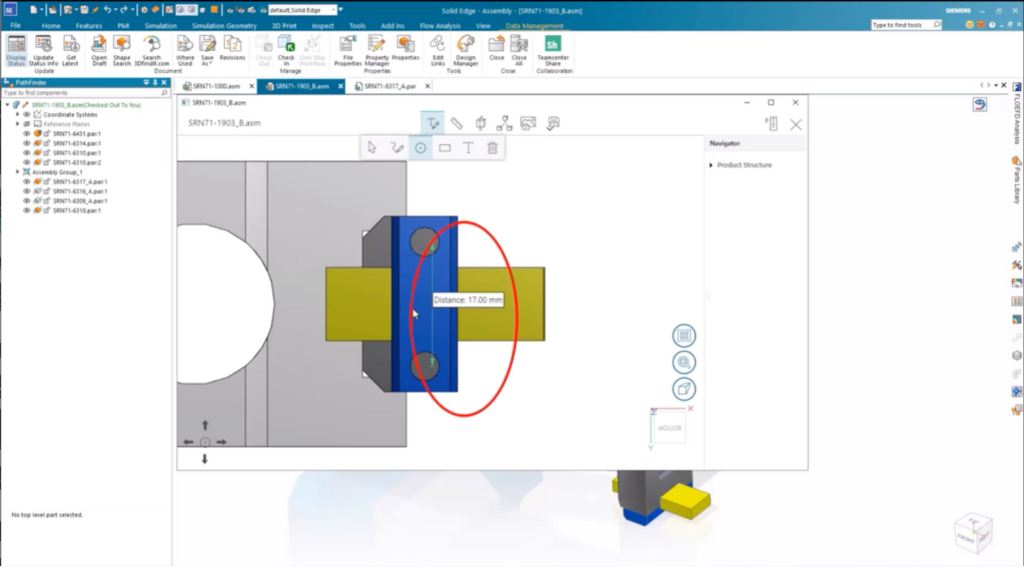Screen dimensions: 1024x569
Task: Select the freehand sketch markup tool
Action: 397,148
